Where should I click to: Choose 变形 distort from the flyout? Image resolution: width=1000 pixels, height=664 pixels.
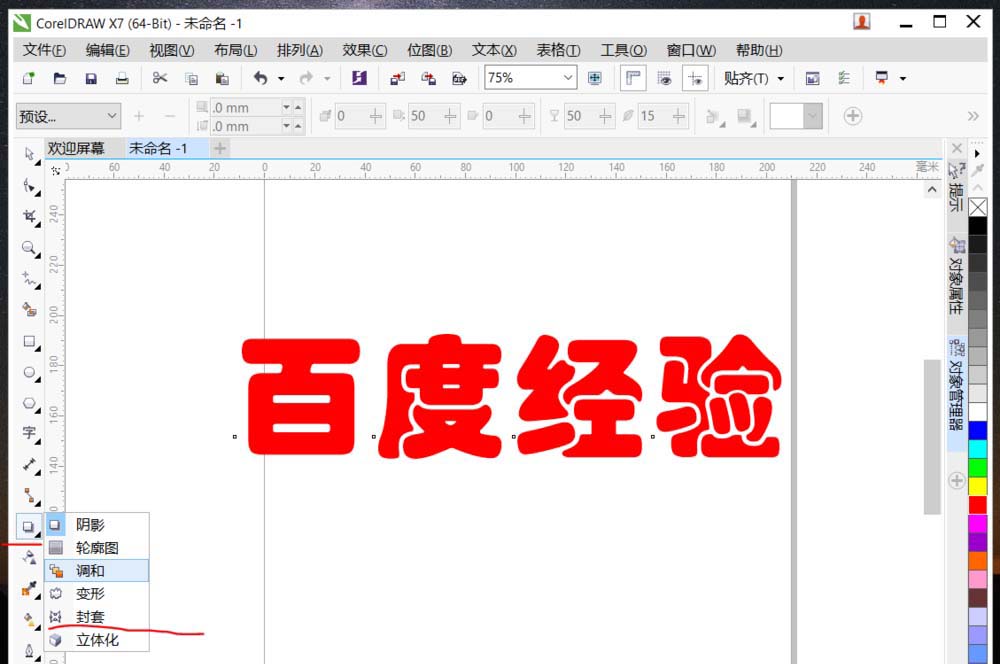pos(97,594)
